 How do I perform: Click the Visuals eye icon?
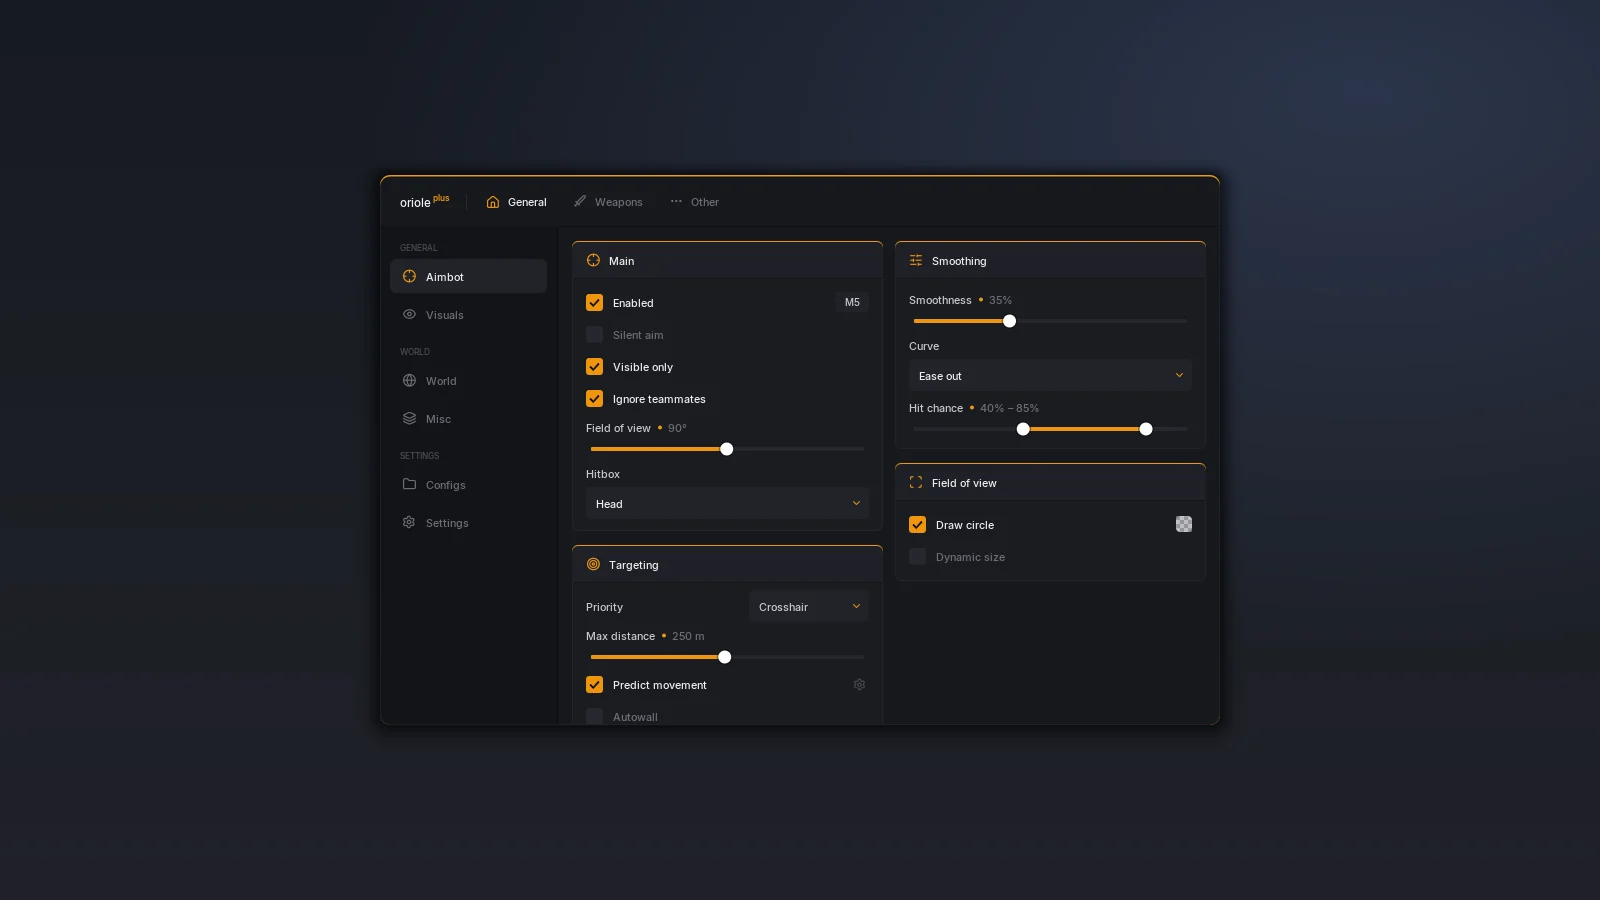pos(409,314)
